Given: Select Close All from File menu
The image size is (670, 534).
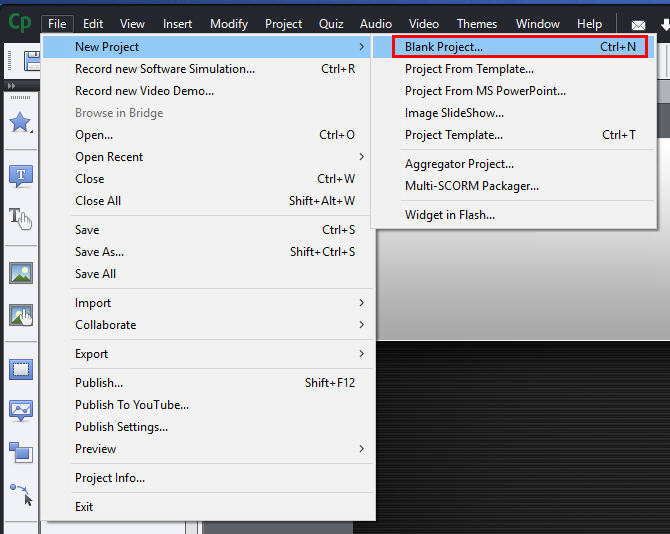Looking at the screenshot, I should (x=207, y=201).
